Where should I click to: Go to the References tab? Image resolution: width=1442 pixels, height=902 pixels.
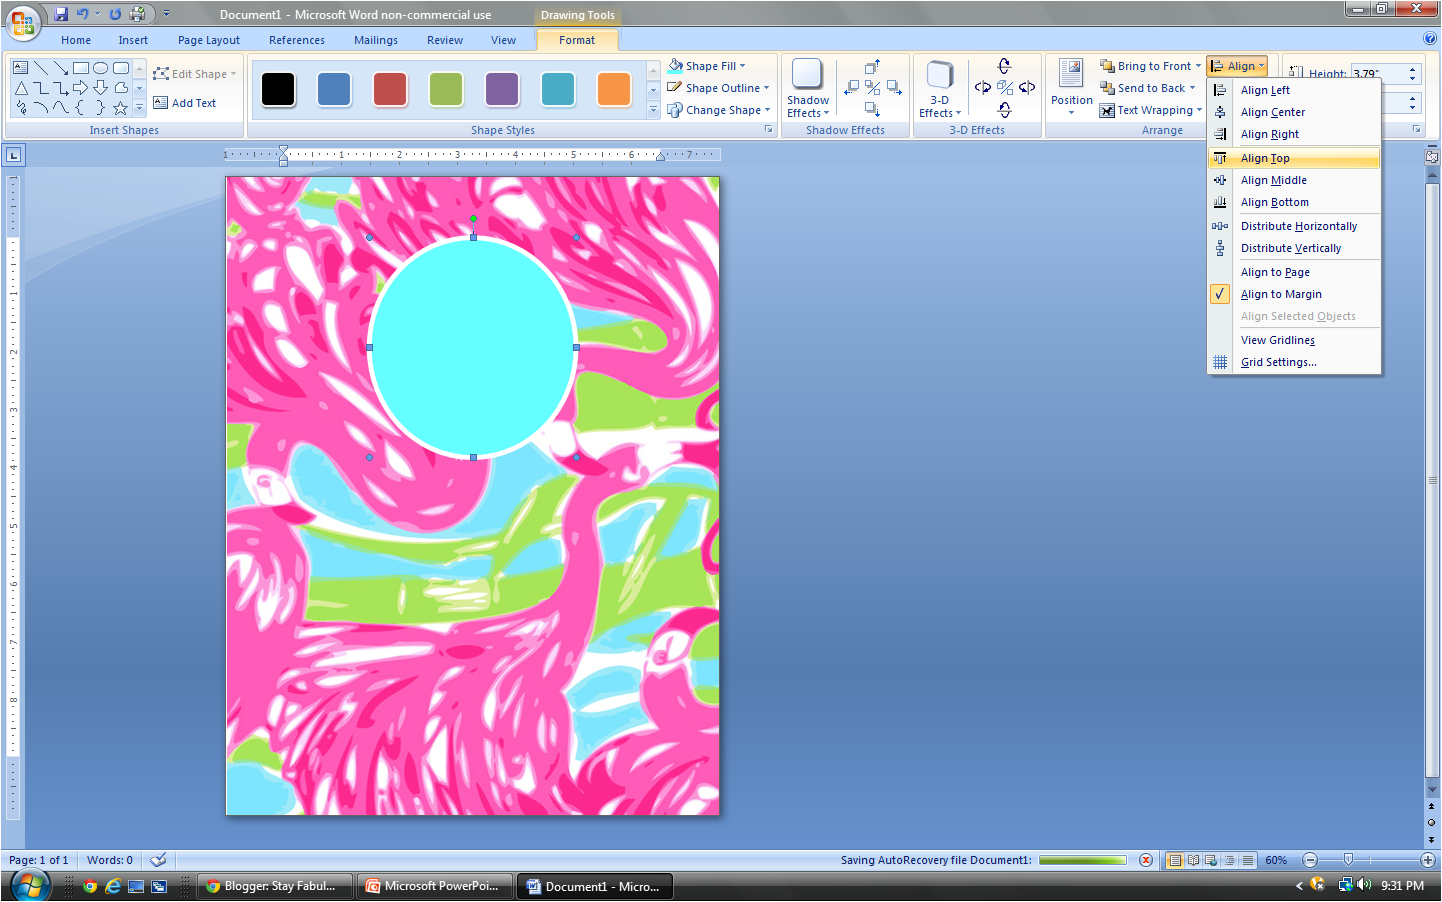tap(297, 40)
